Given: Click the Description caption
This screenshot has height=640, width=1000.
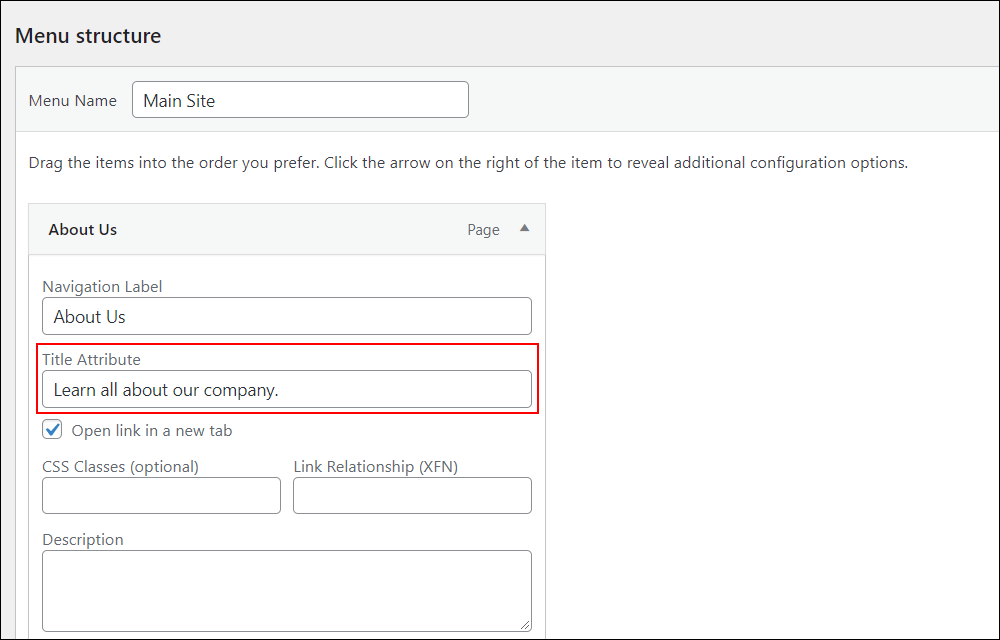Looking at the screenshot, I should (83, 540).
